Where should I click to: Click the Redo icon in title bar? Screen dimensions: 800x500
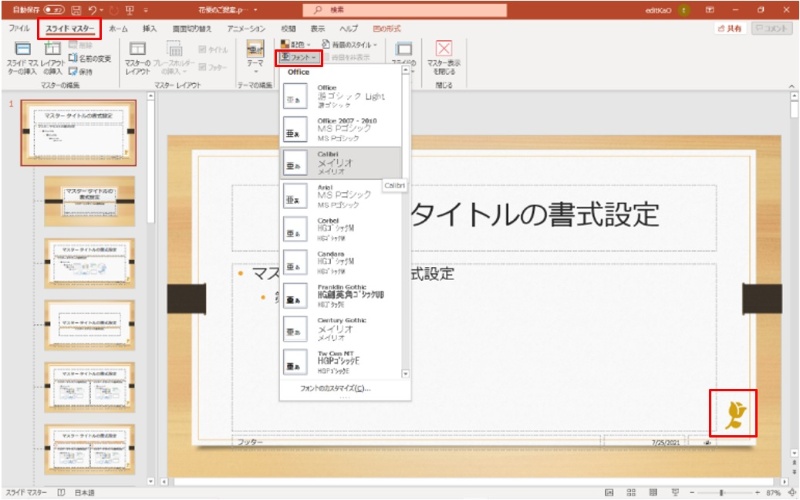pos(114,10)
